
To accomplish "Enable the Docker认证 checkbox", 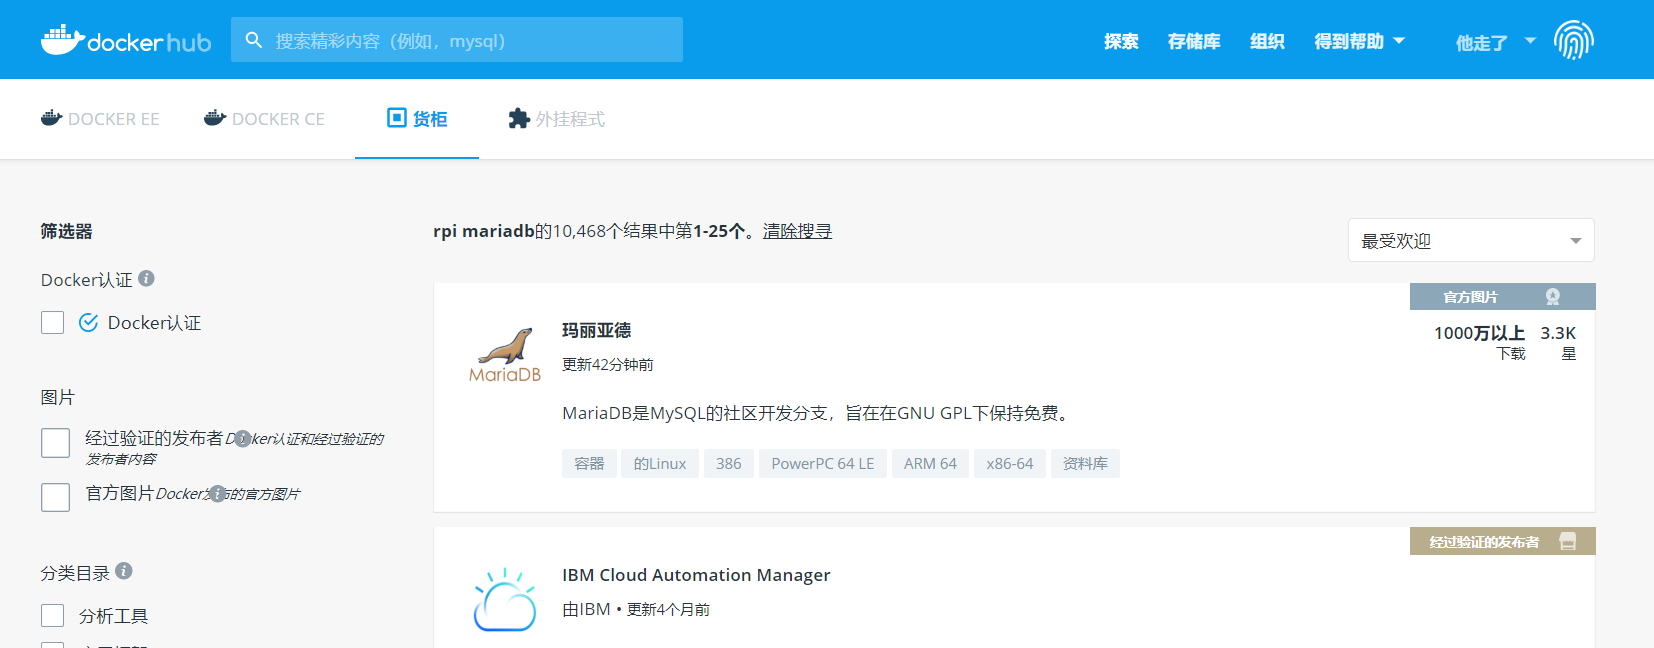I will pos(53,322).
